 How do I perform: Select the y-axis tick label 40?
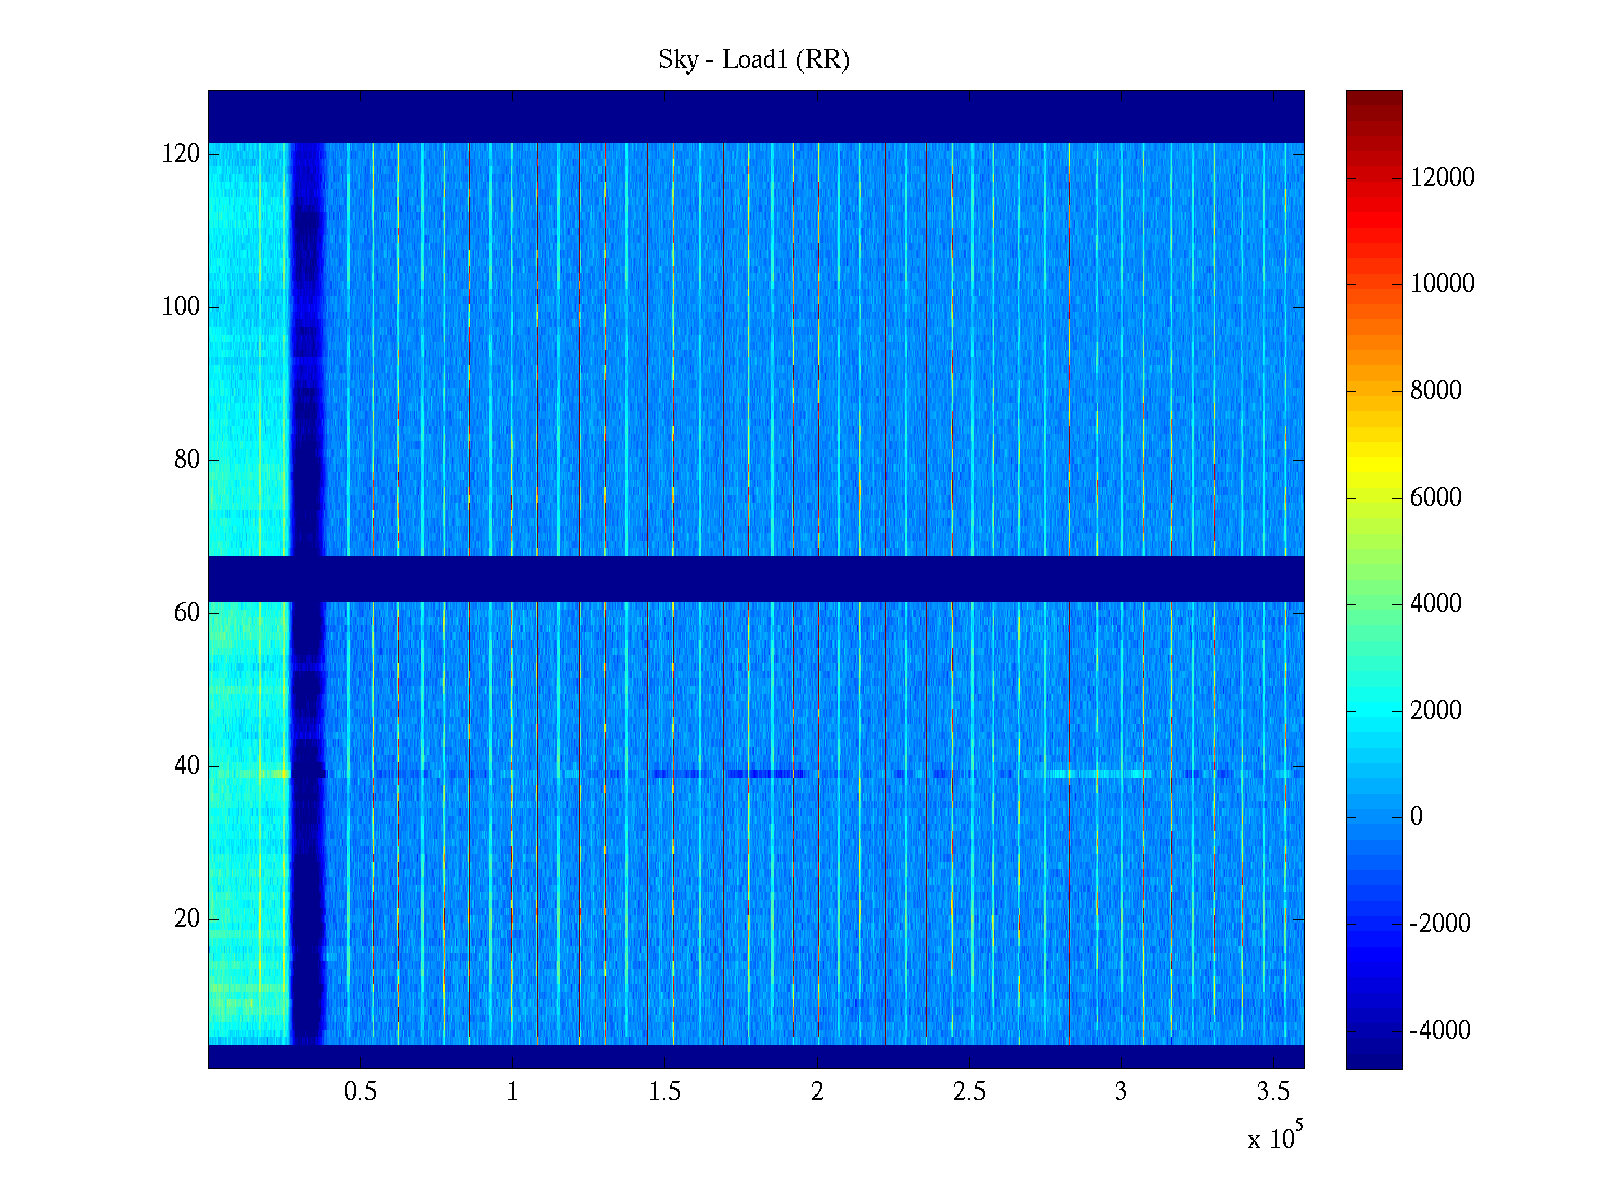click(x=187, y=766)
